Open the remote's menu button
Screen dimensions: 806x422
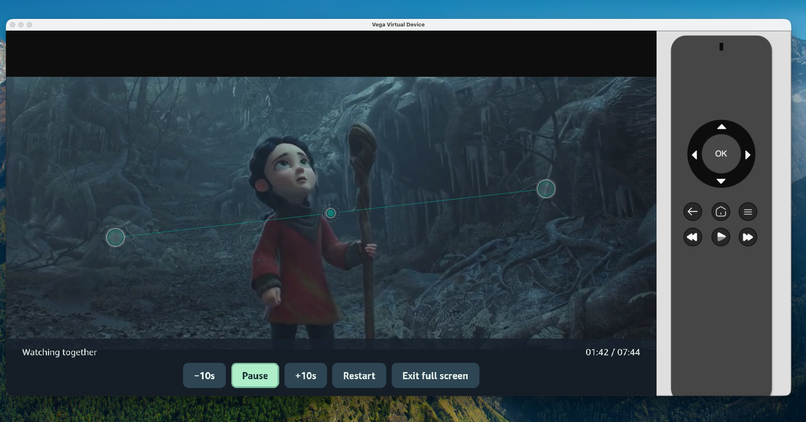pos(748,211)
